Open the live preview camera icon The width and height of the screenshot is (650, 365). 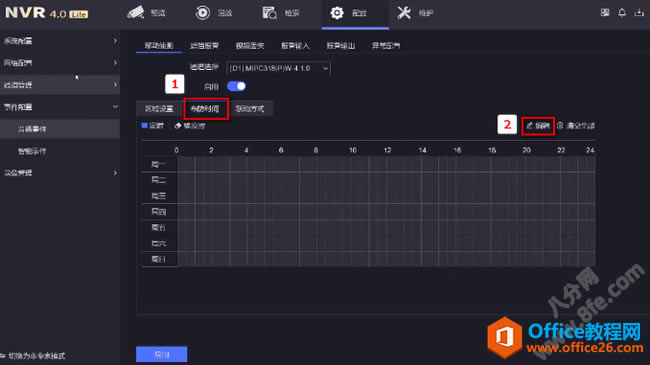pos(136,12)
